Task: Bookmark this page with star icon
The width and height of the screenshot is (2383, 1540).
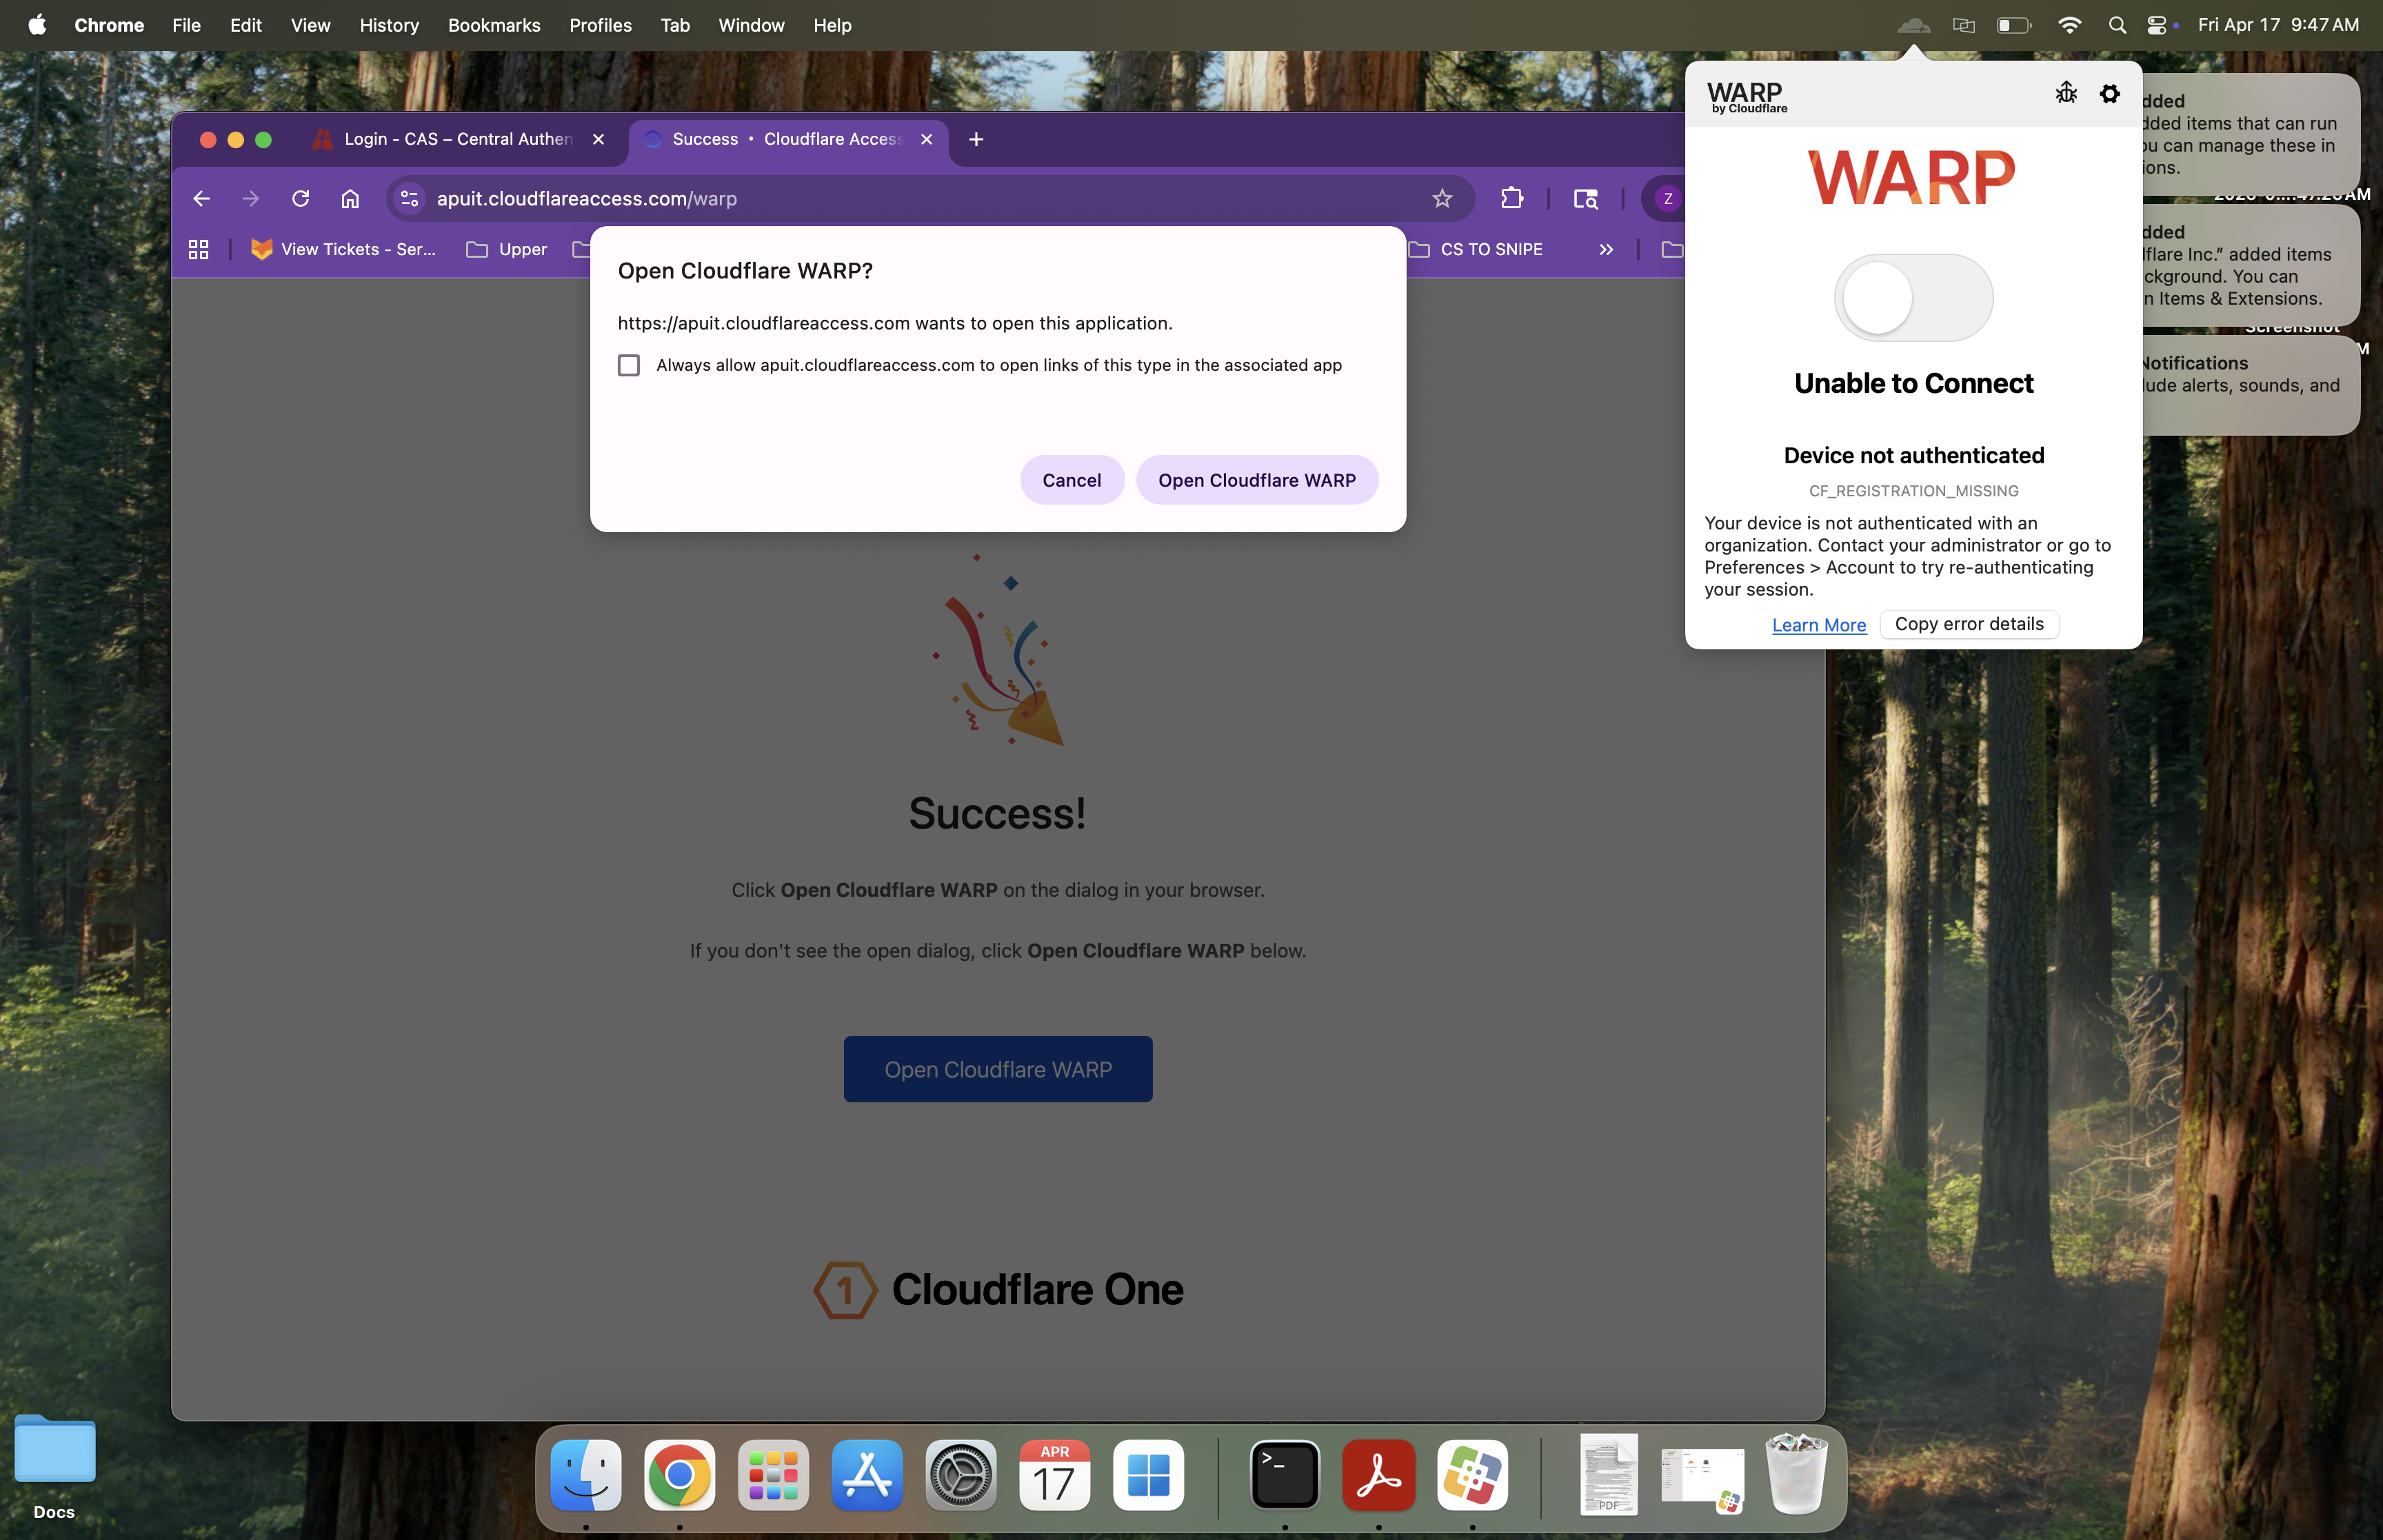Action: 1441,199
